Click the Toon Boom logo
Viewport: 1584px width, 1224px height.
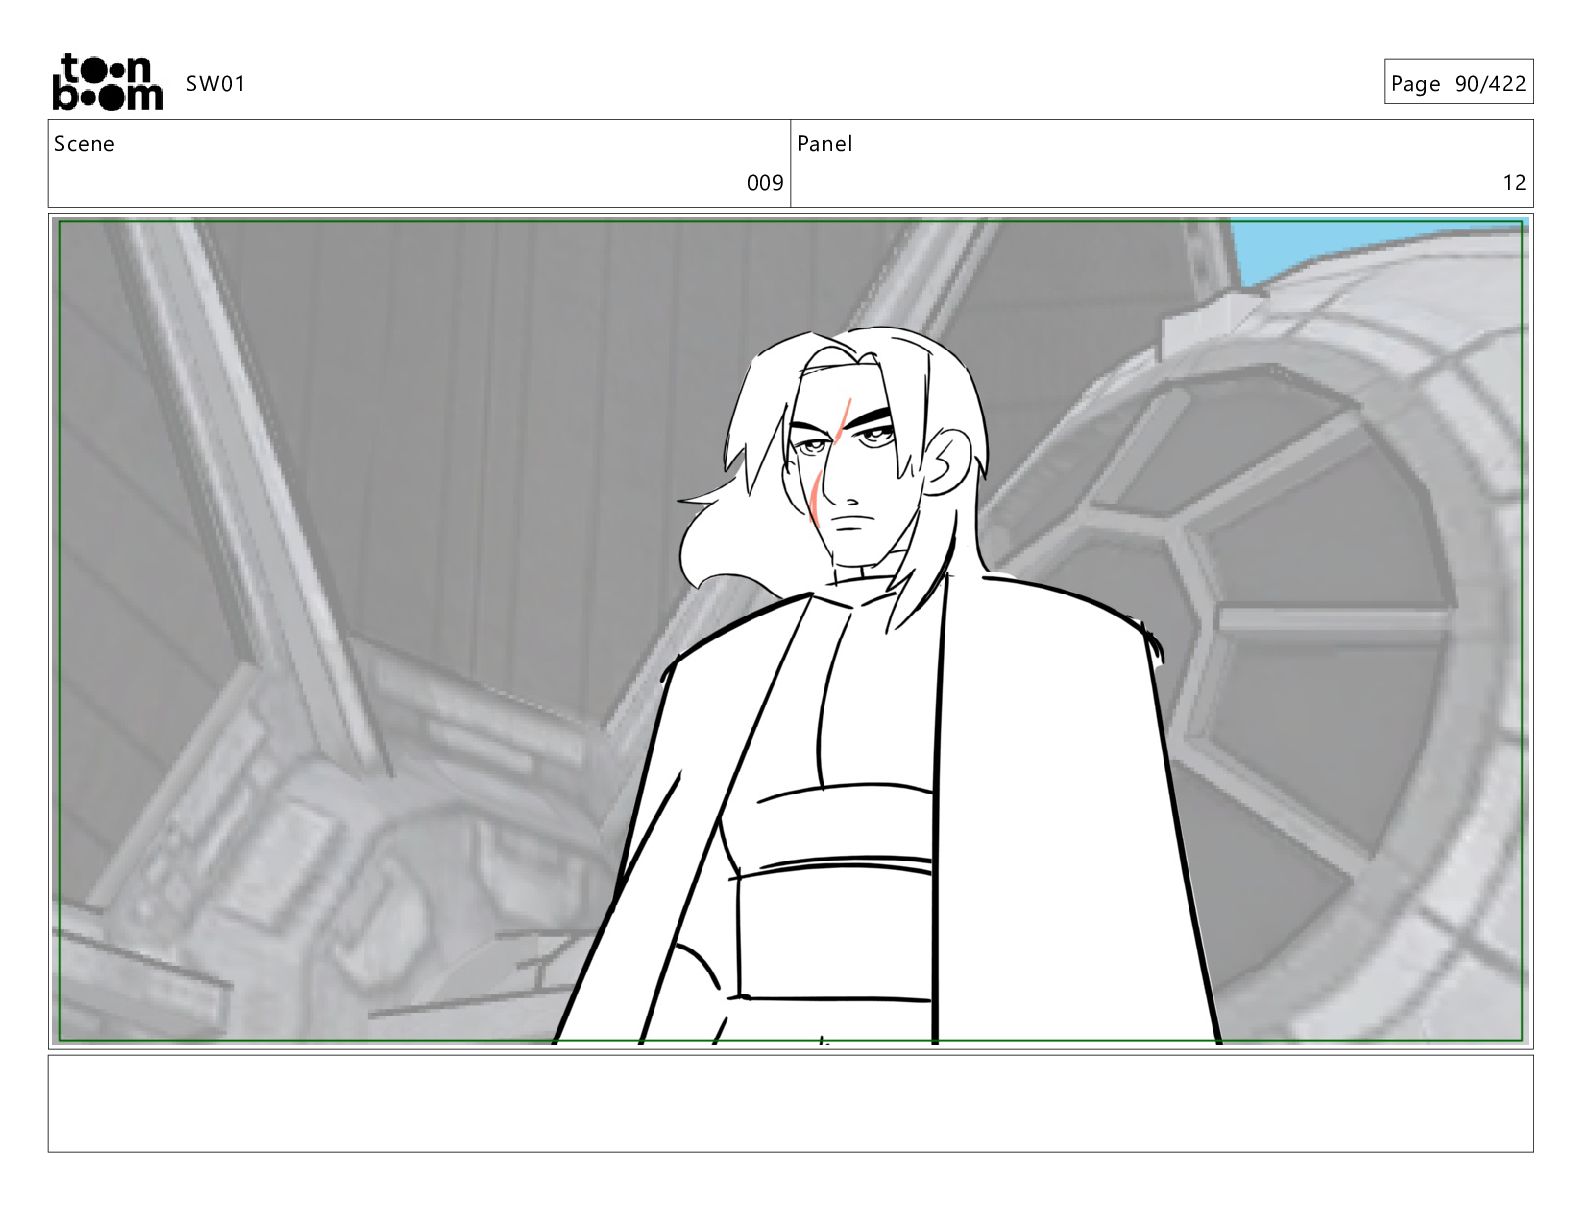107,82
